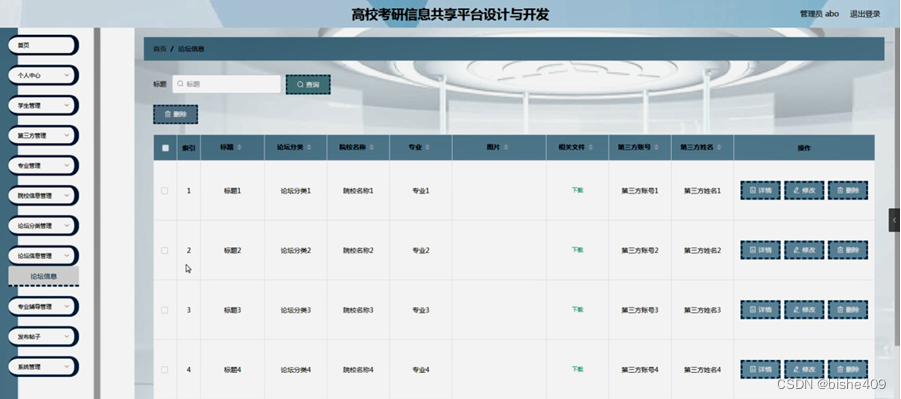Sort by the 专业 column sort icon
The width and height of the screenshot is (901, 399).
coord(428,148)
